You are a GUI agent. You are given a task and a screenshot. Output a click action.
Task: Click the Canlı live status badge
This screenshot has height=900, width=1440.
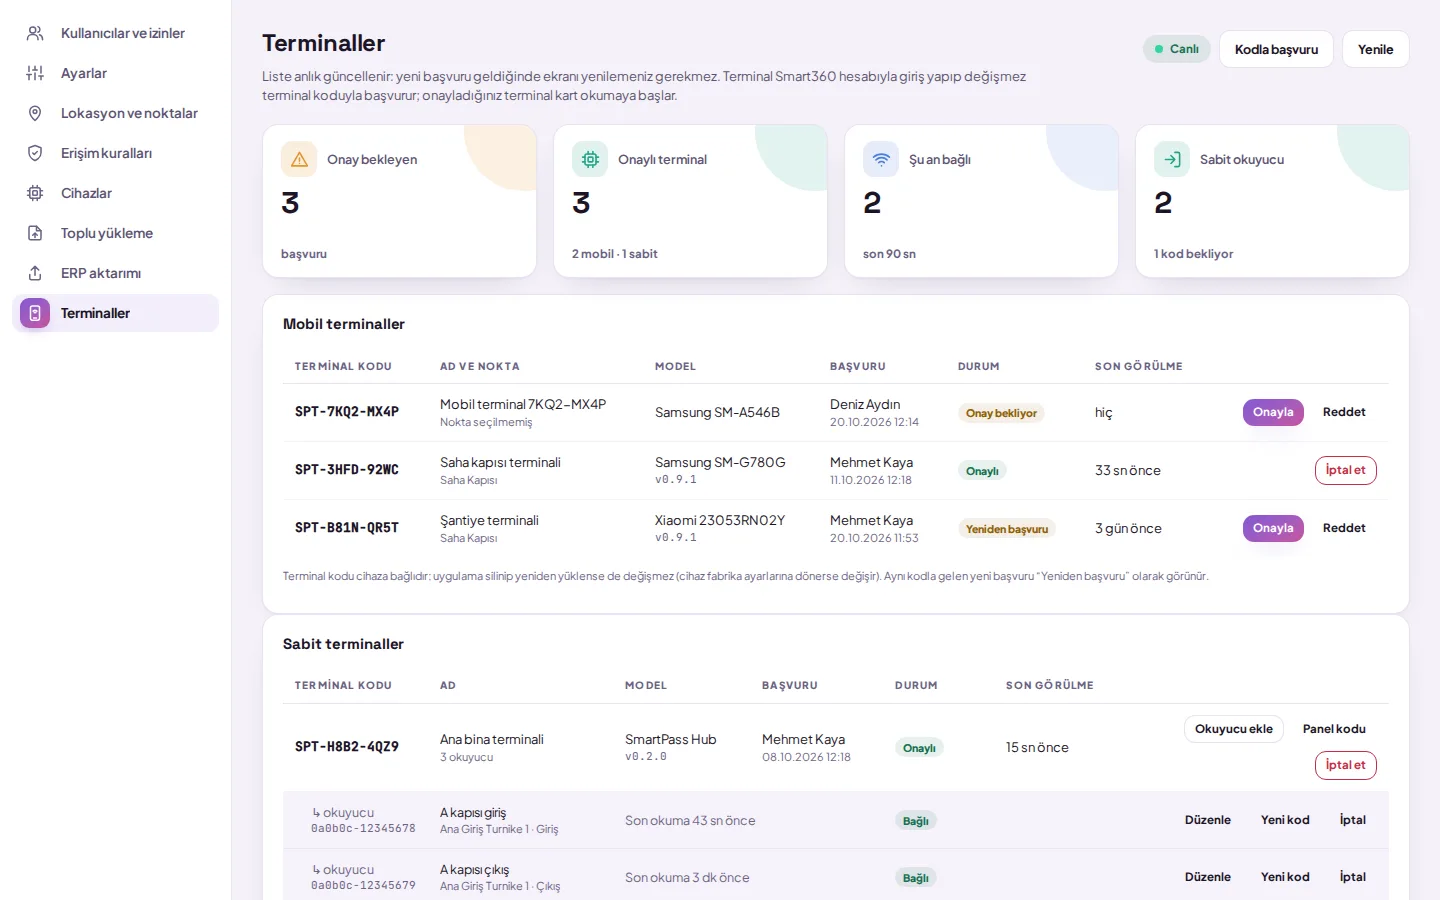coord(1177,49)
